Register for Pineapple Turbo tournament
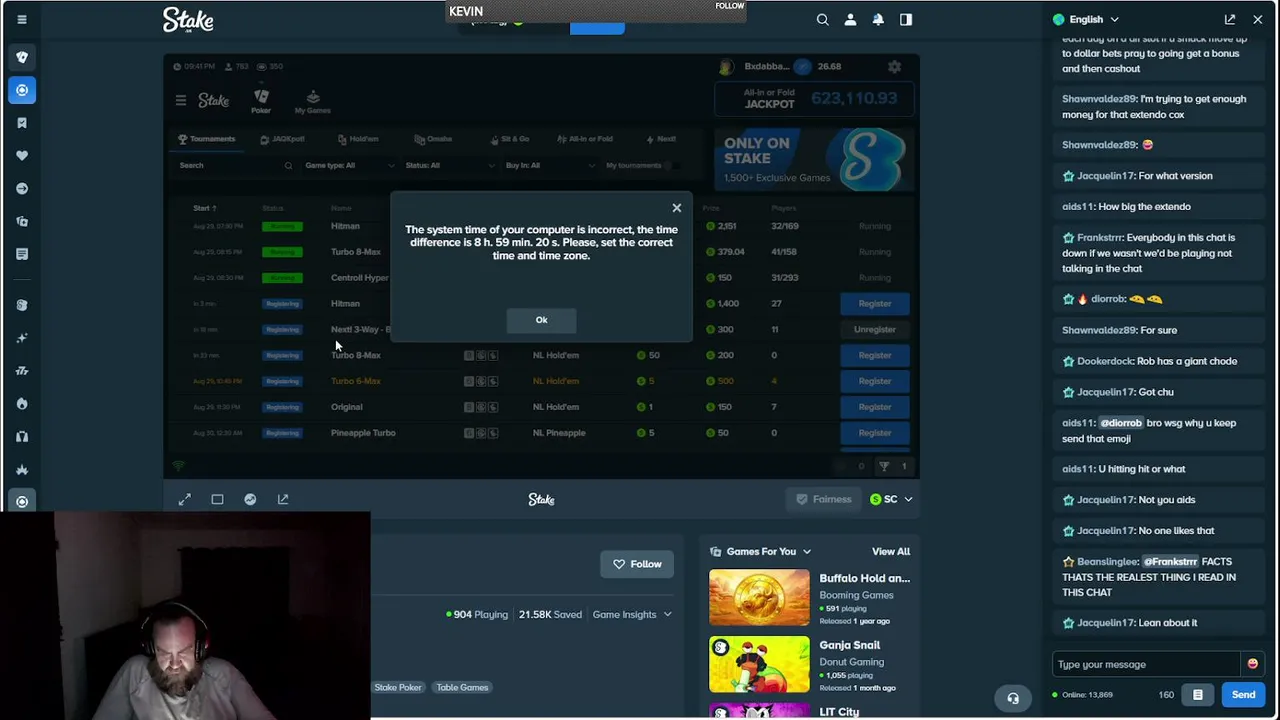The height and width of the screenshot is (720, 1280). click(x=875, y=433)
